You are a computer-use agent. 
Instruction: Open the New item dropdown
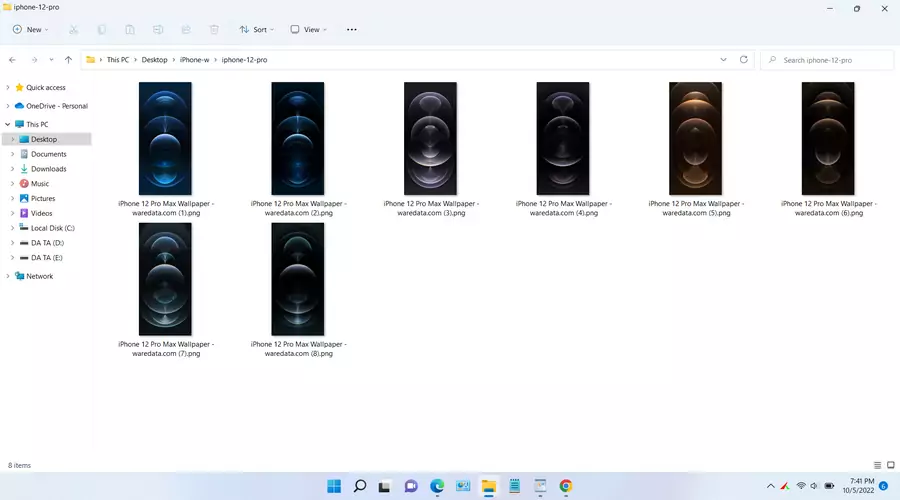pos(30,29)
